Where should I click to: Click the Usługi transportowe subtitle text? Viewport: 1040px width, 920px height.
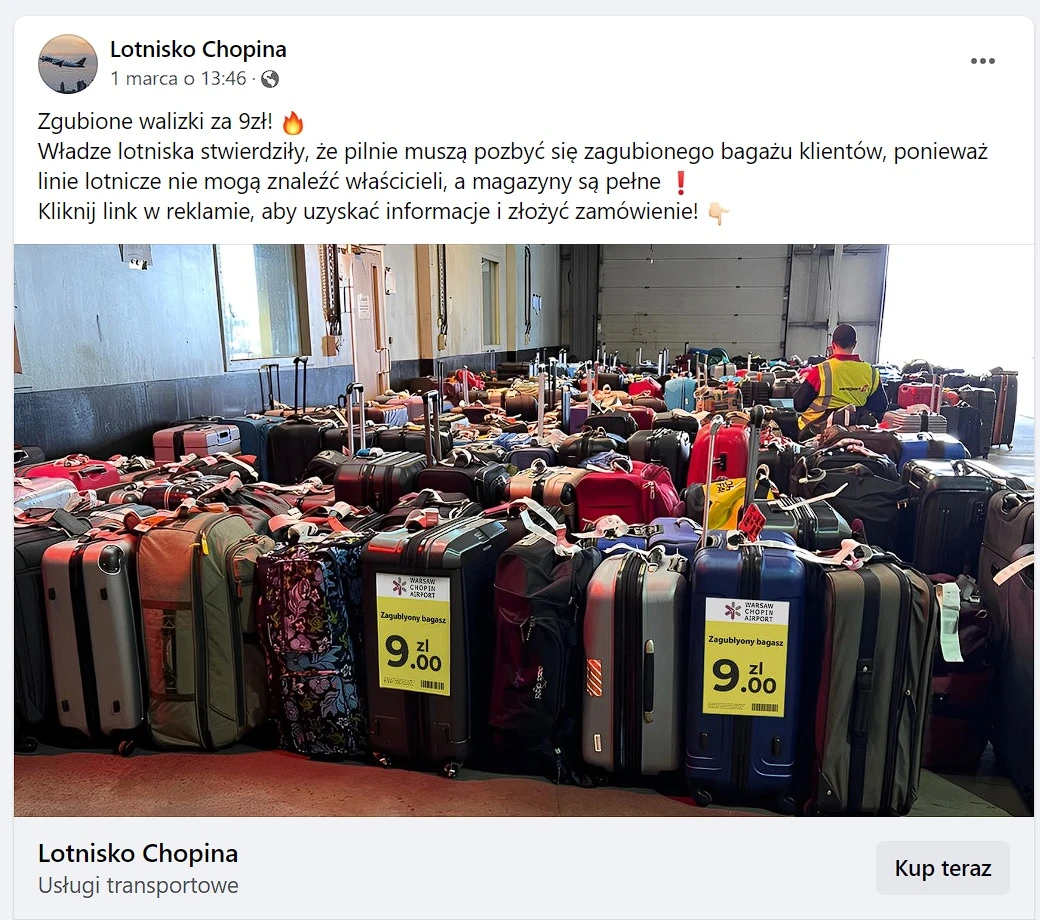point(138,886)
